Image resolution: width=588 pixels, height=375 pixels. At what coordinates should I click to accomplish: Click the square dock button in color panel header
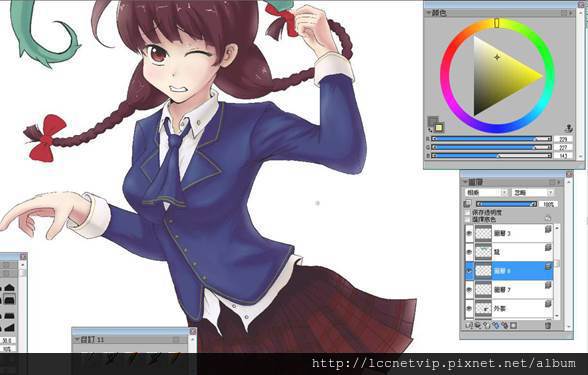pos(564,13)
